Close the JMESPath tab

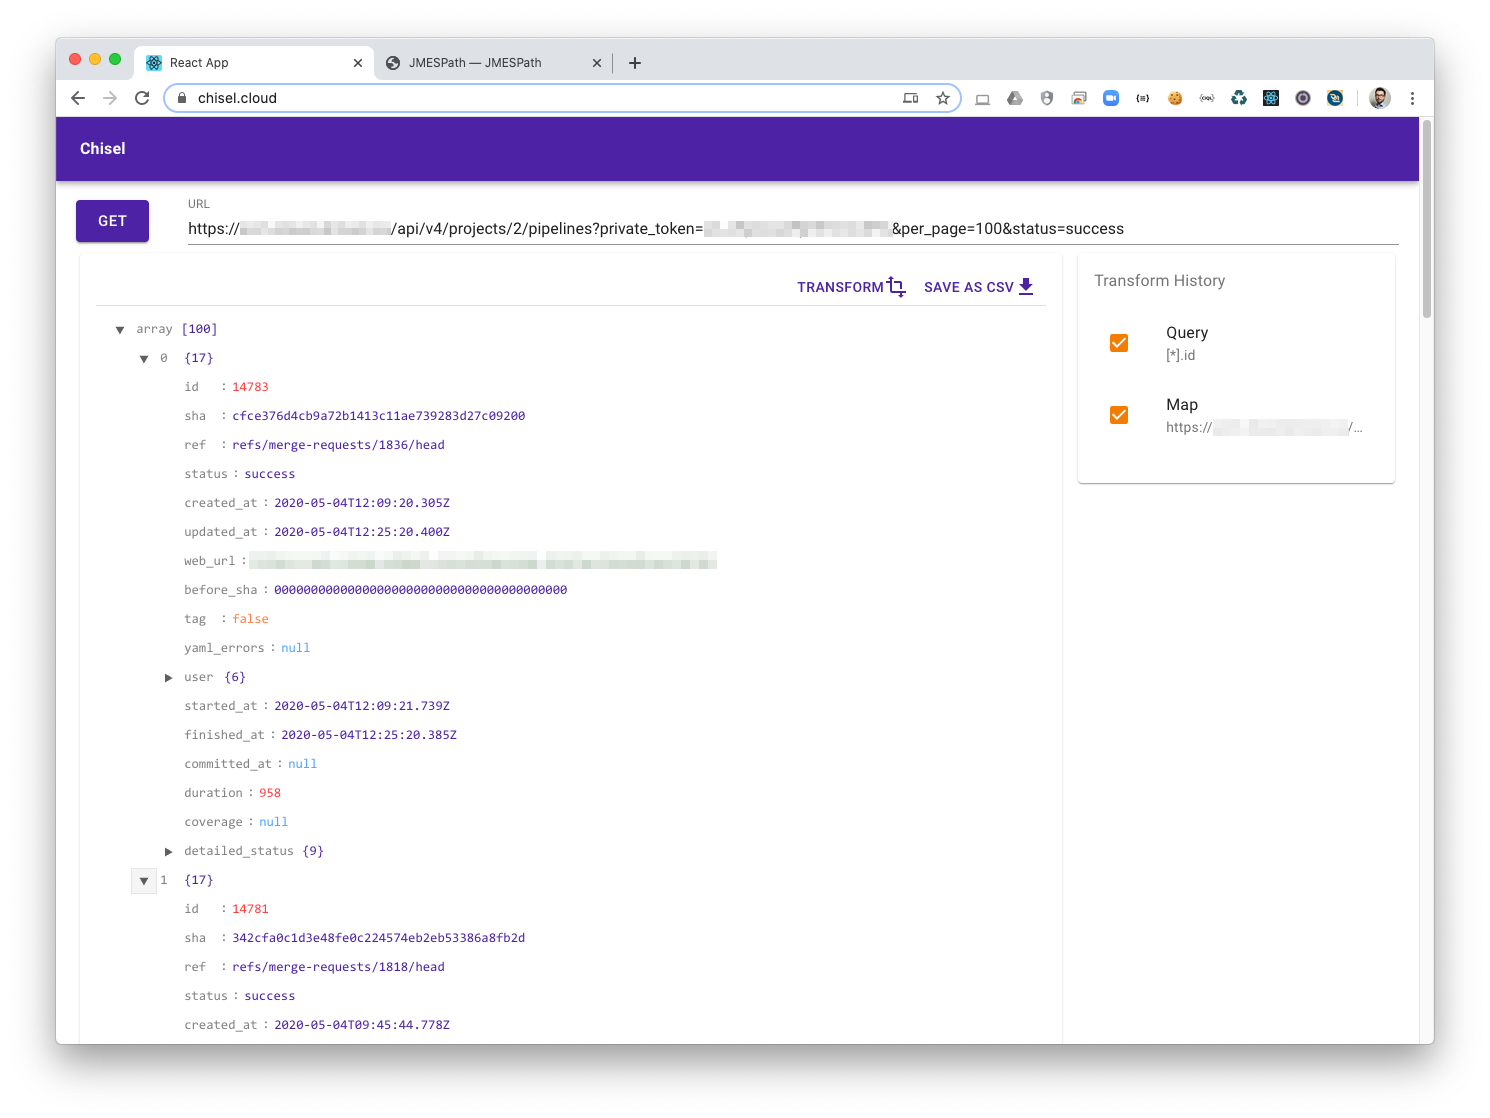[597, 63]
